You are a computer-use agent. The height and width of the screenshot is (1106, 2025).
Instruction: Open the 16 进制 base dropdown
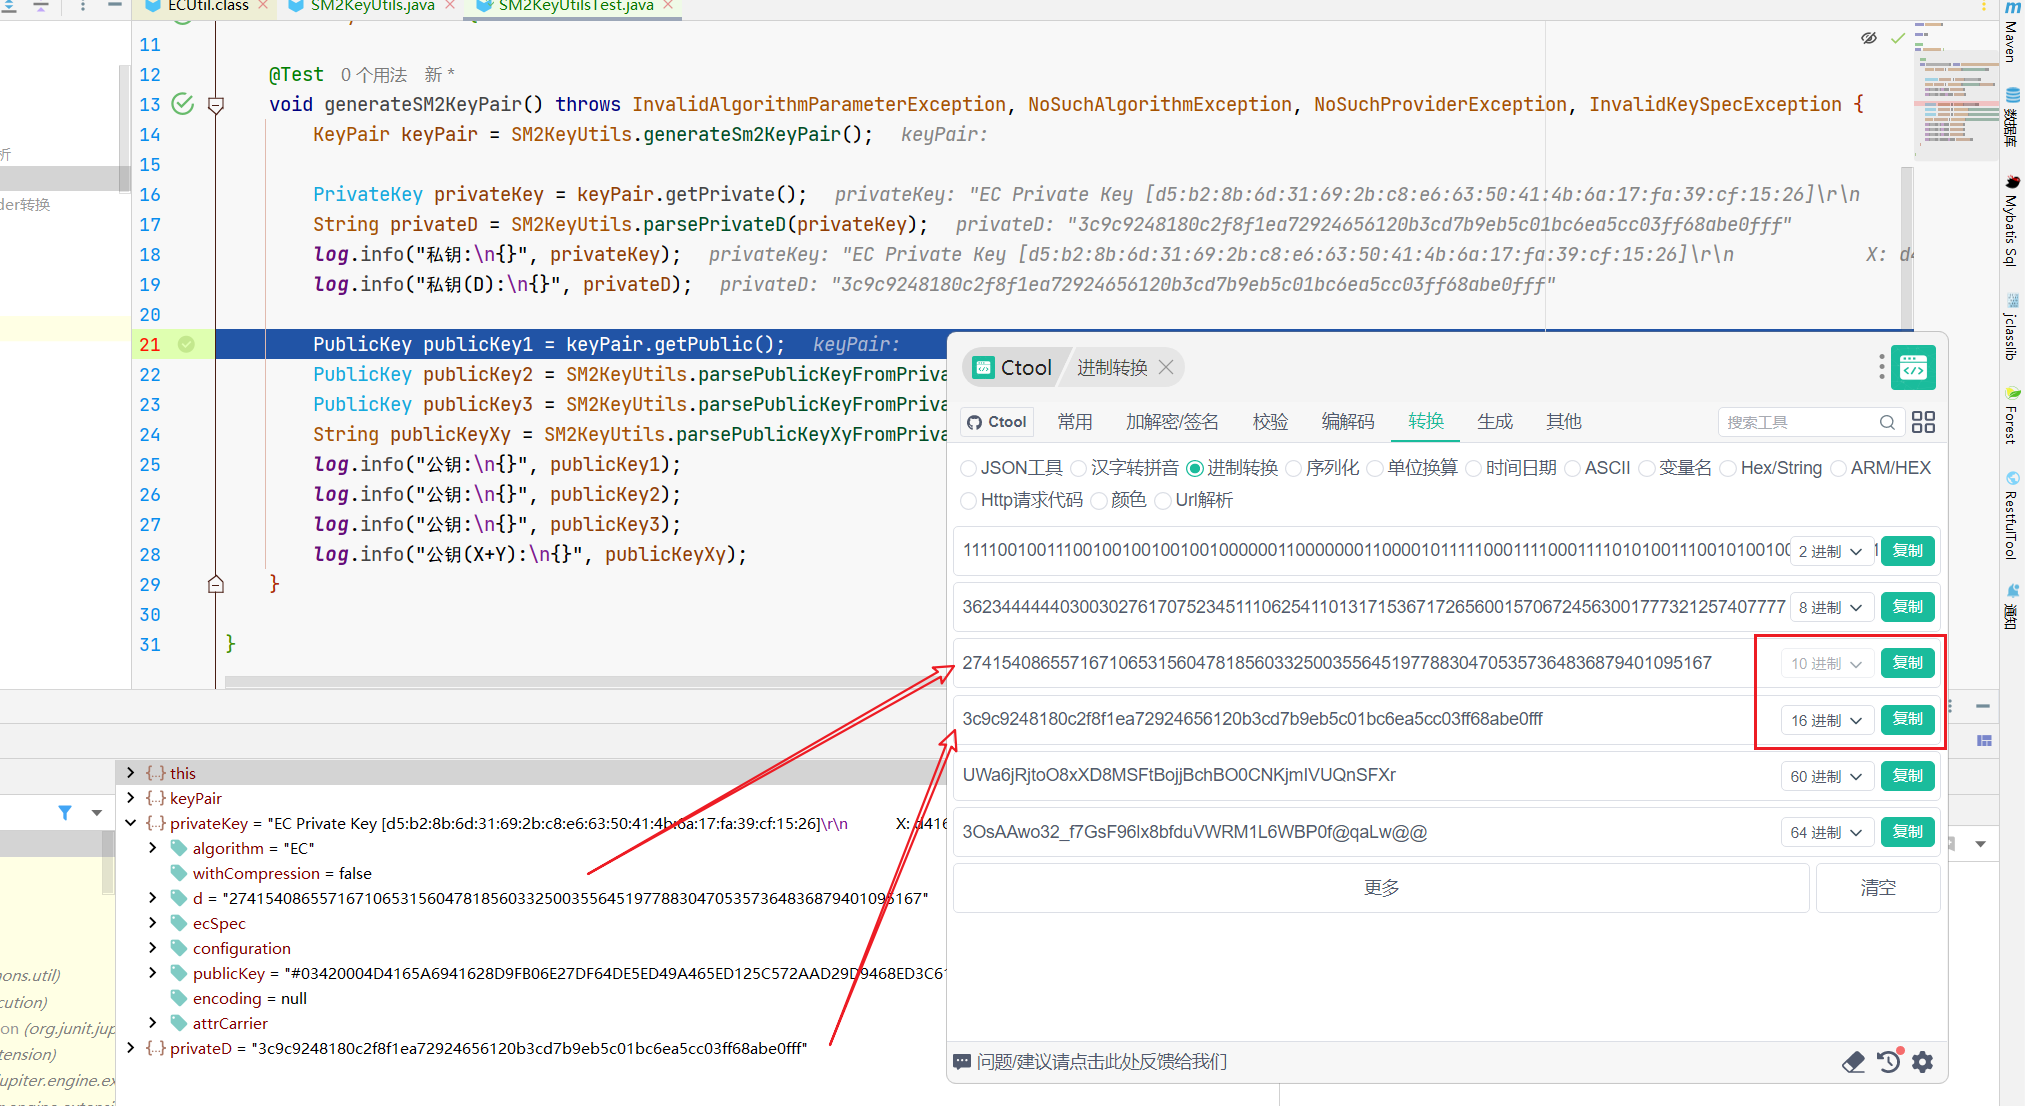point(1827,720)
